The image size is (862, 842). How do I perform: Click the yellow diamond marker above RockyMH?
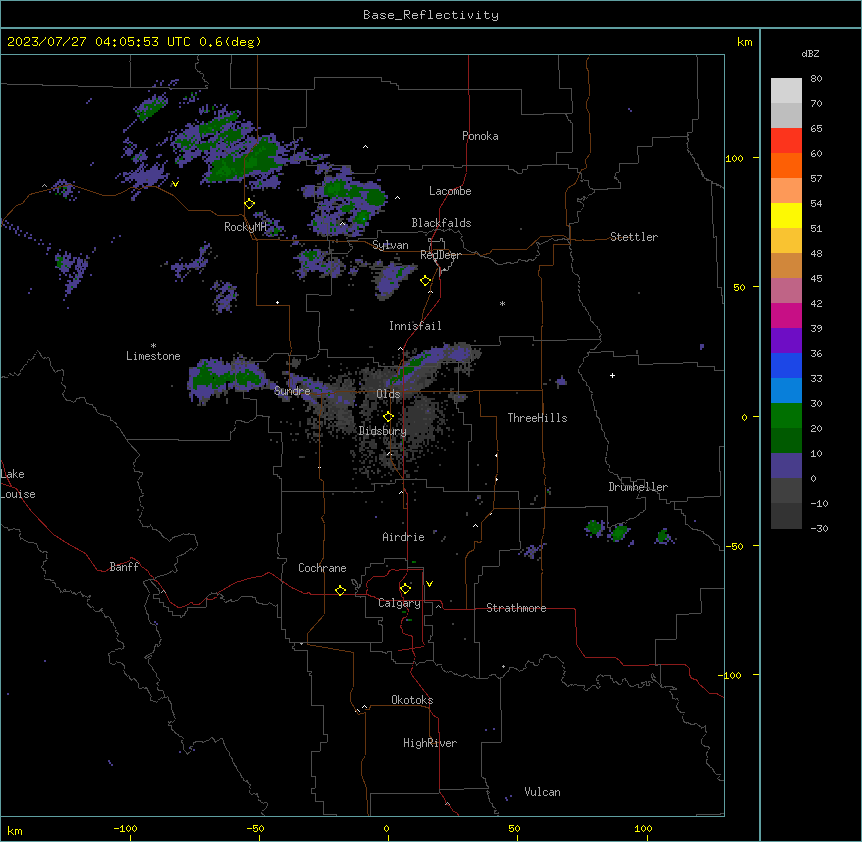pyautogui.click(x=250, y=204)
